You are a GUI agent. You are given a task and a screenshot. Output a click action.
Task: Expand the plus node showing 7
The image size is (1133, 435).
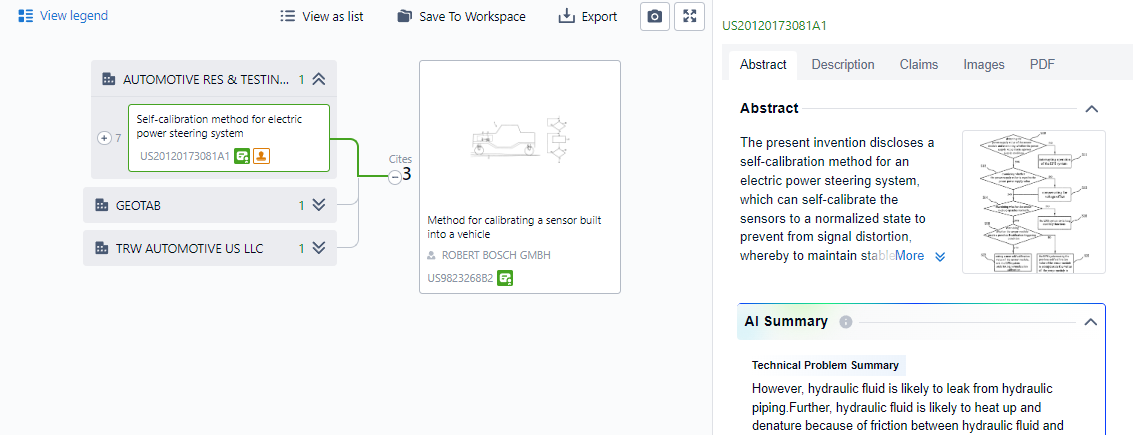pyautogui.click(x=104, y=138)
